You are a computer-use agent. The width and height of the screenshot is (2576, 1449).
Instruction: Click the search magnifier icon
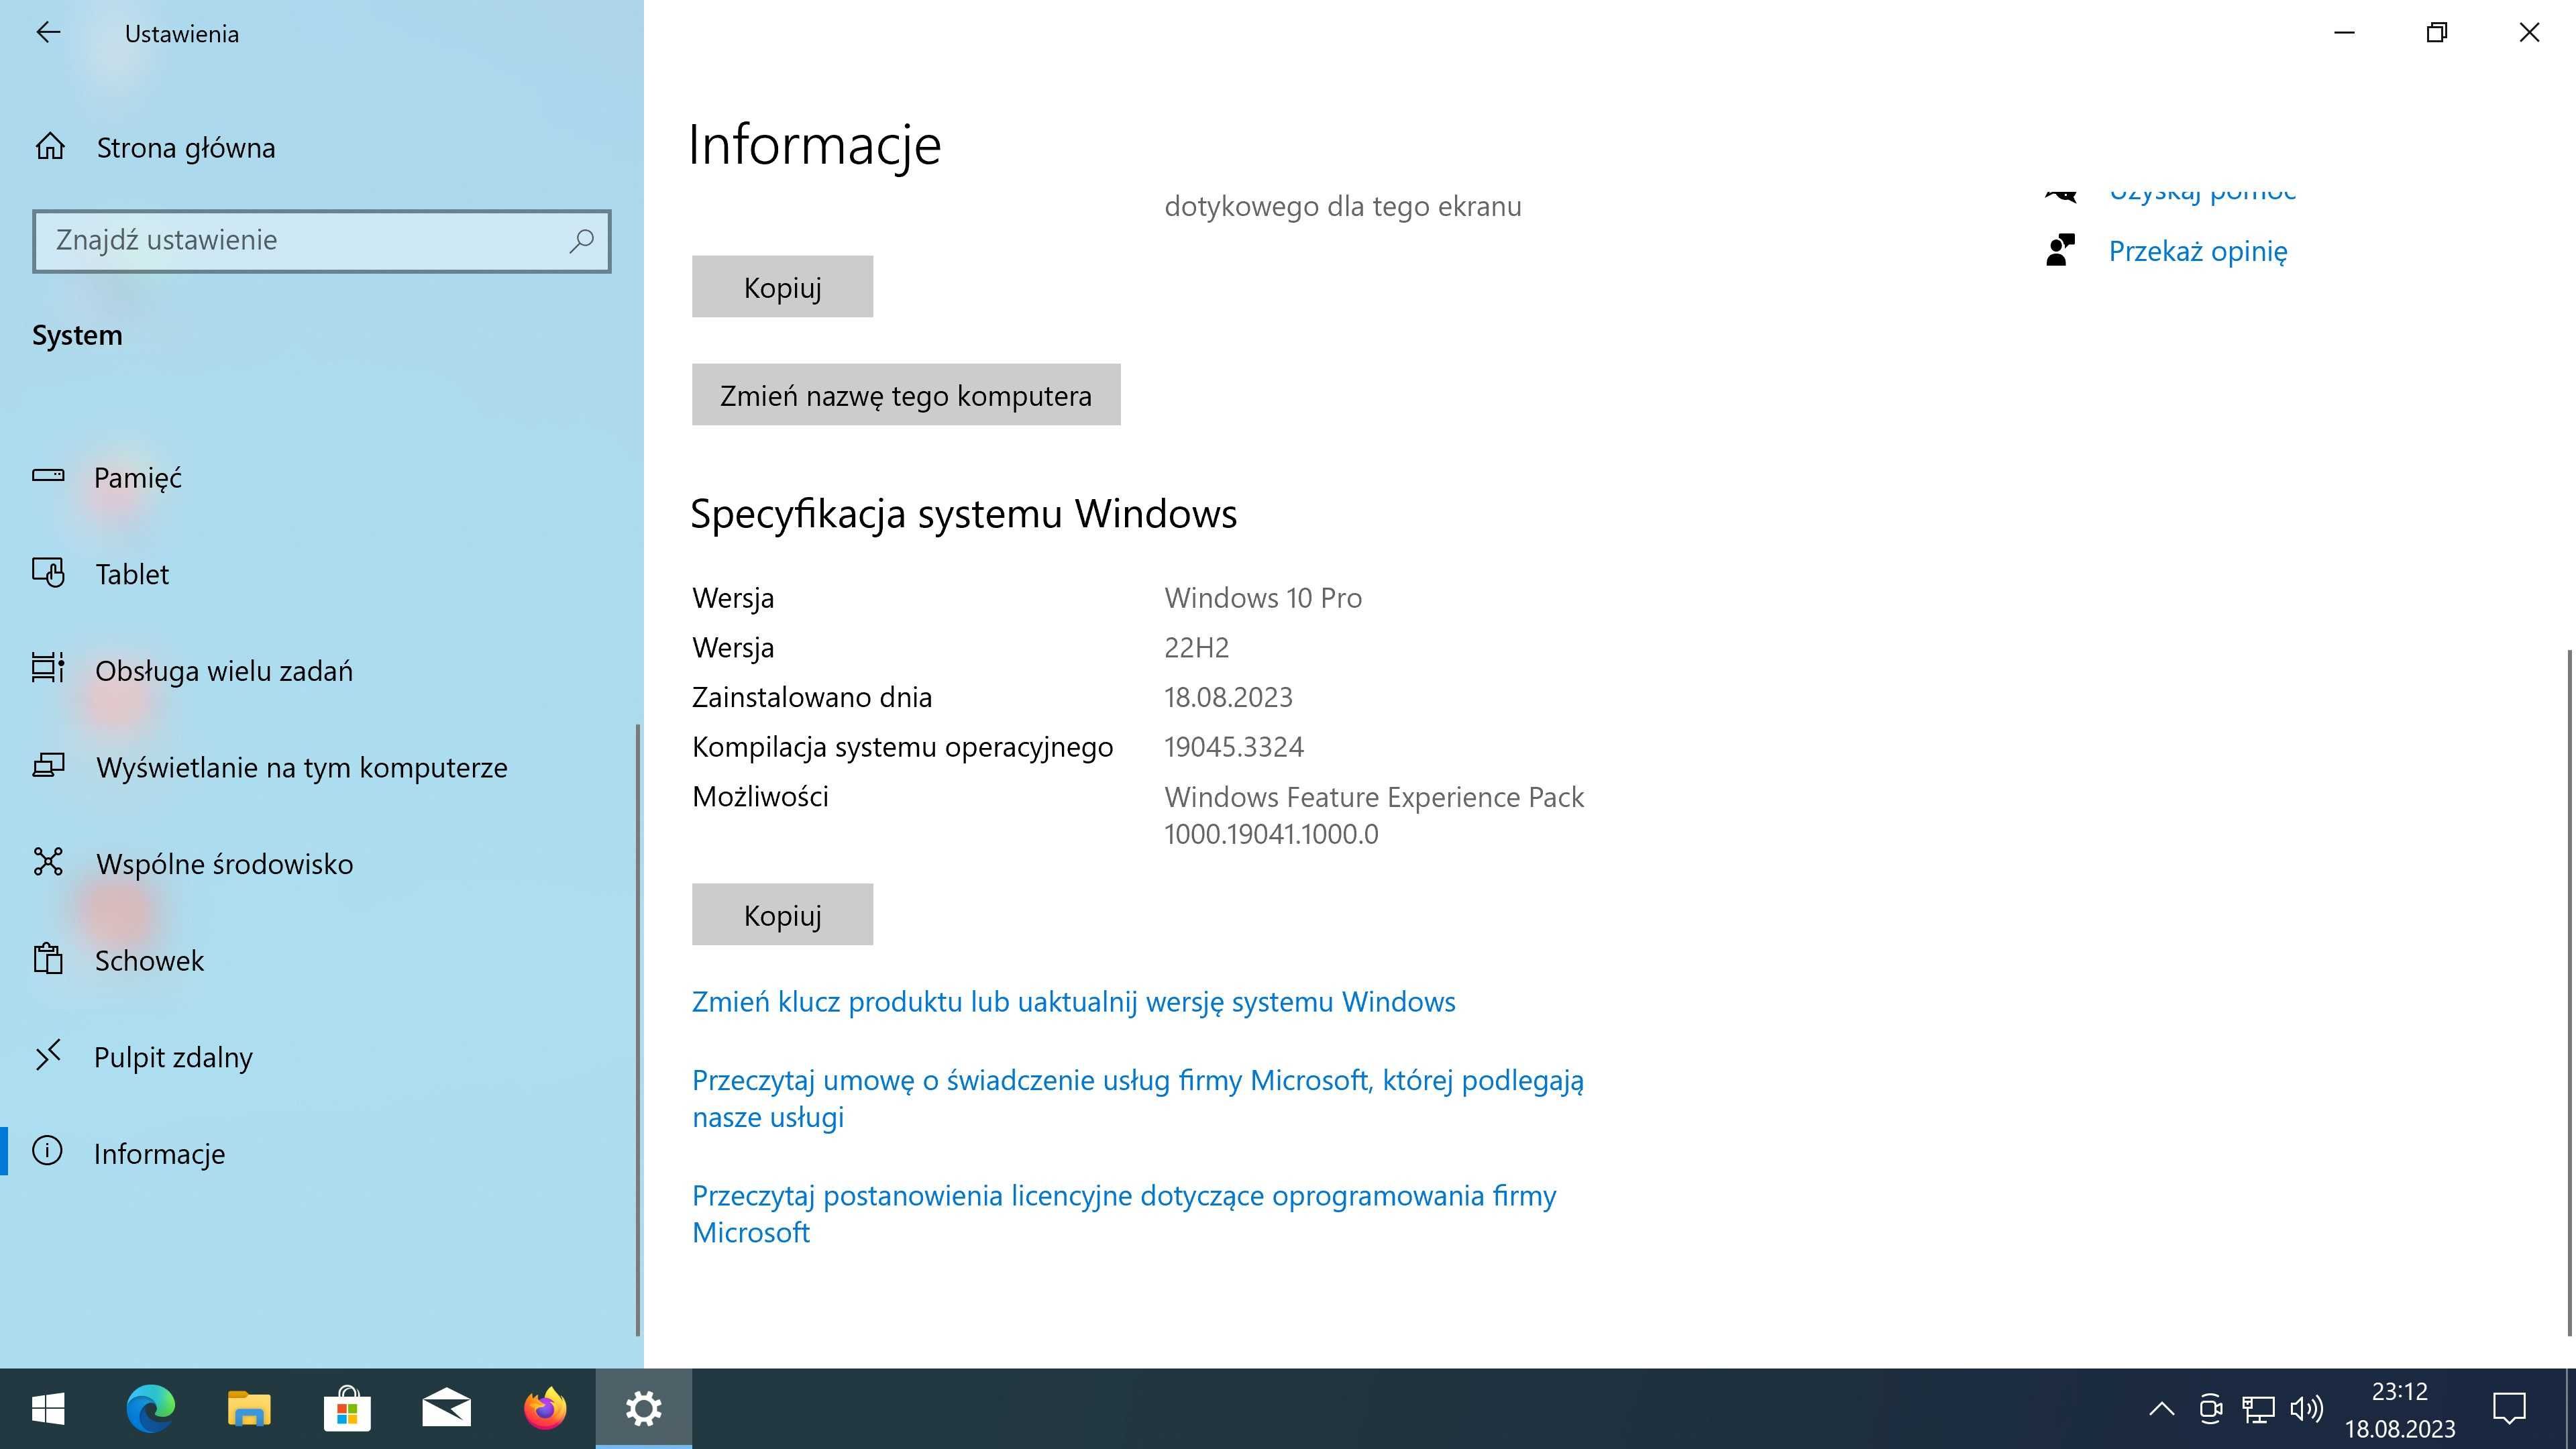click(581, 241)
